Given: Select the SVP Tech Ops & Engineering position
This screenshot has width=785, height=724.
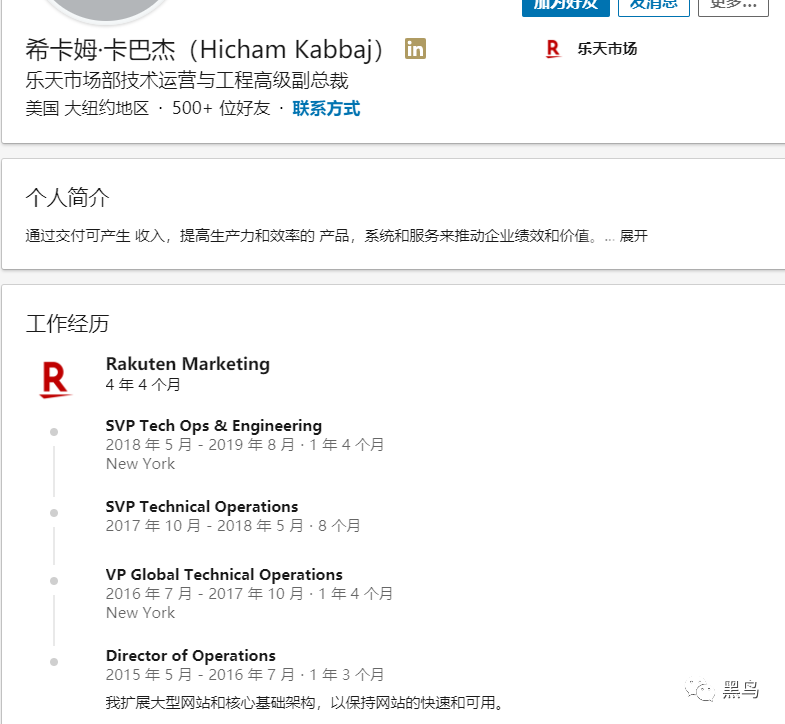Looking at the screenshot, I should (214, 426).
